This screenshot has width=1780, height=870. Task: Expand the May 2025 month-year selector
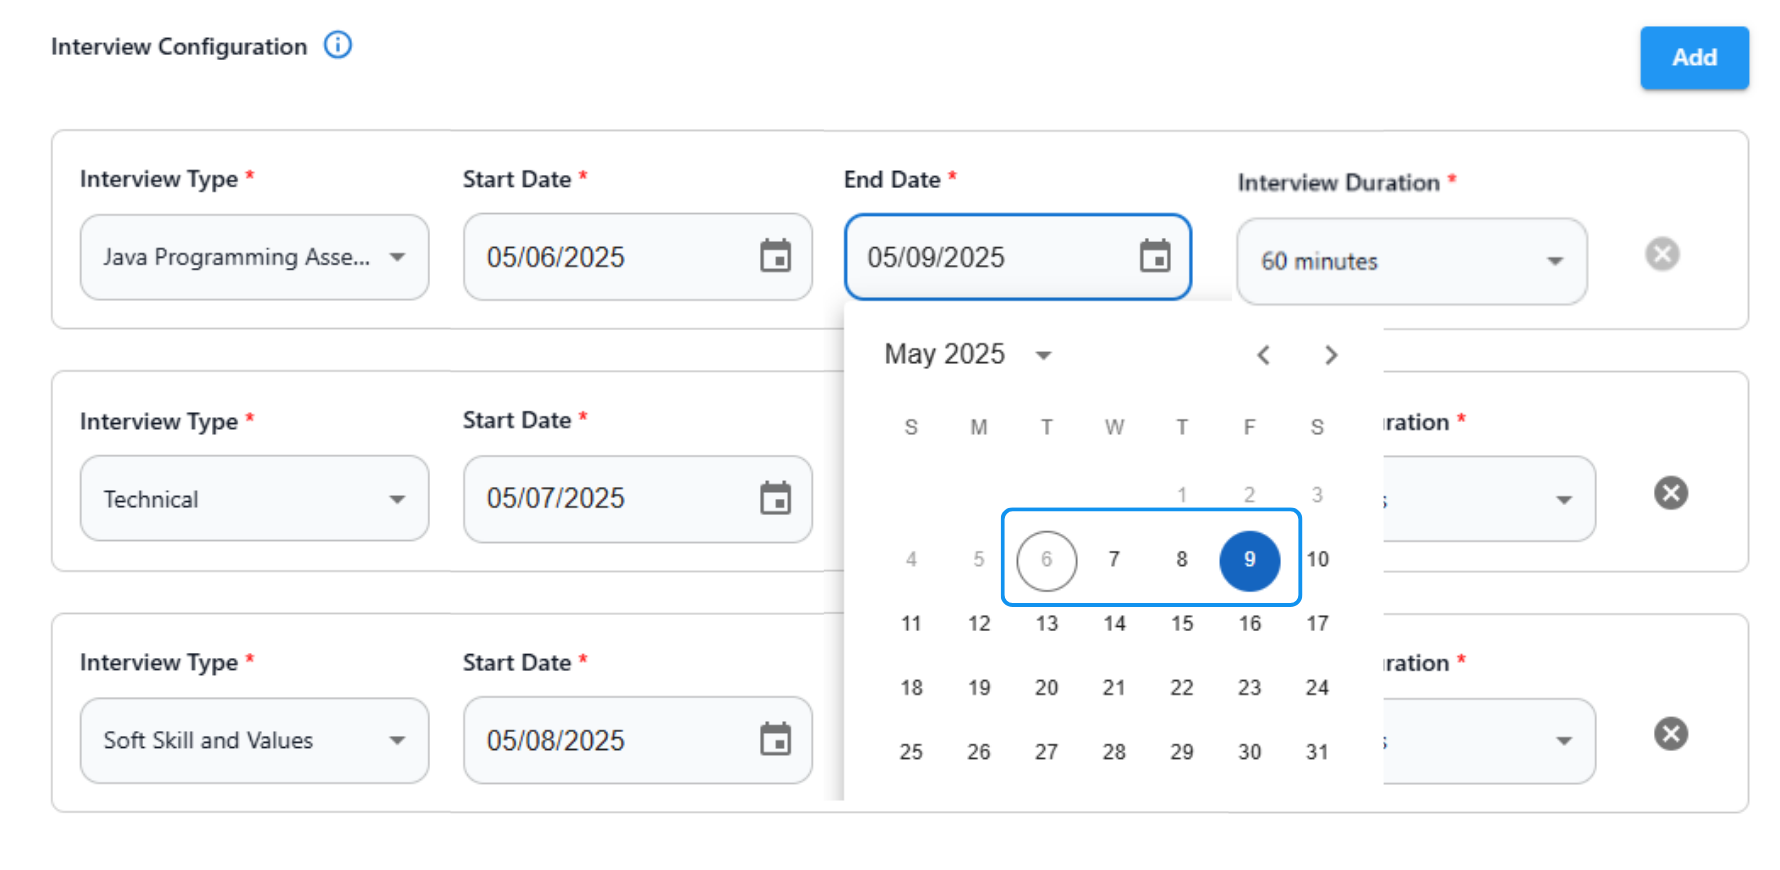1043,355
